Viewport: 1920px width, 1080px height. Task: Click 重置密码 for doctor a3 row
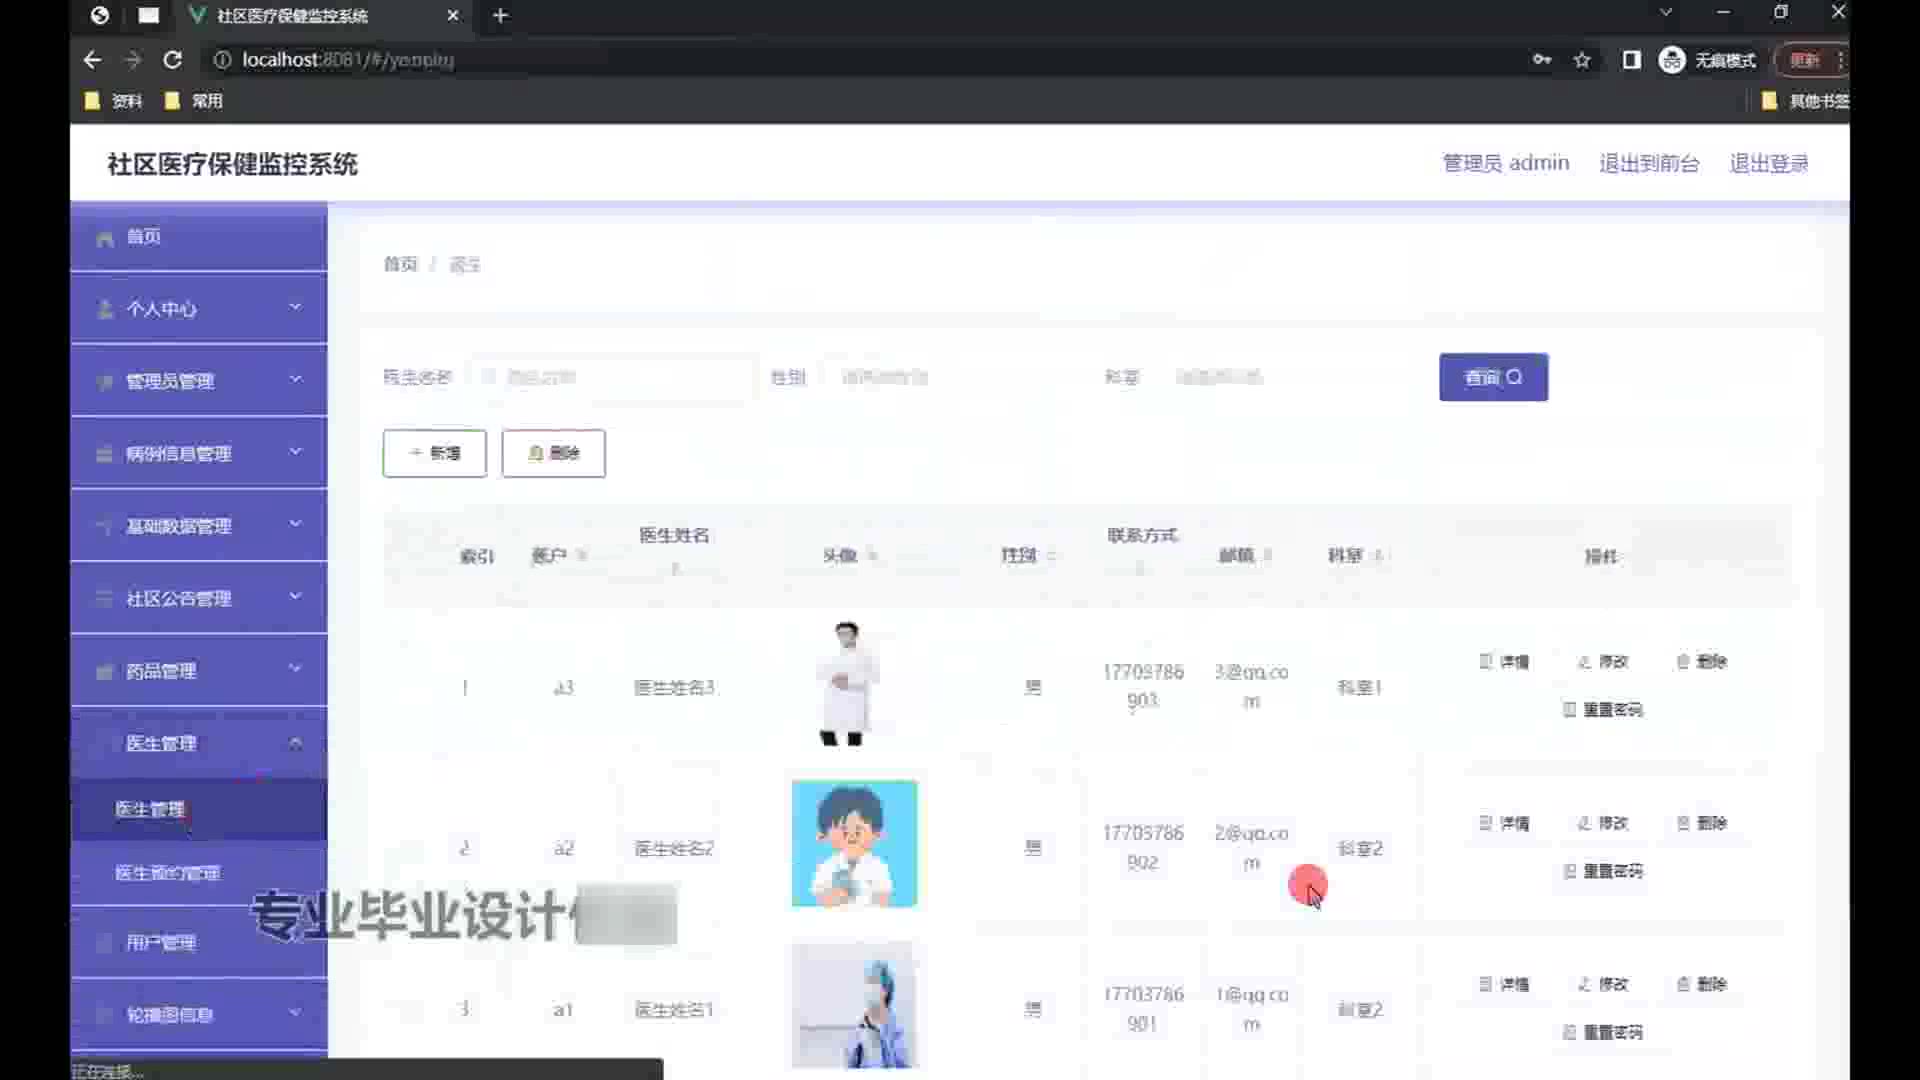click(1603, 710)
